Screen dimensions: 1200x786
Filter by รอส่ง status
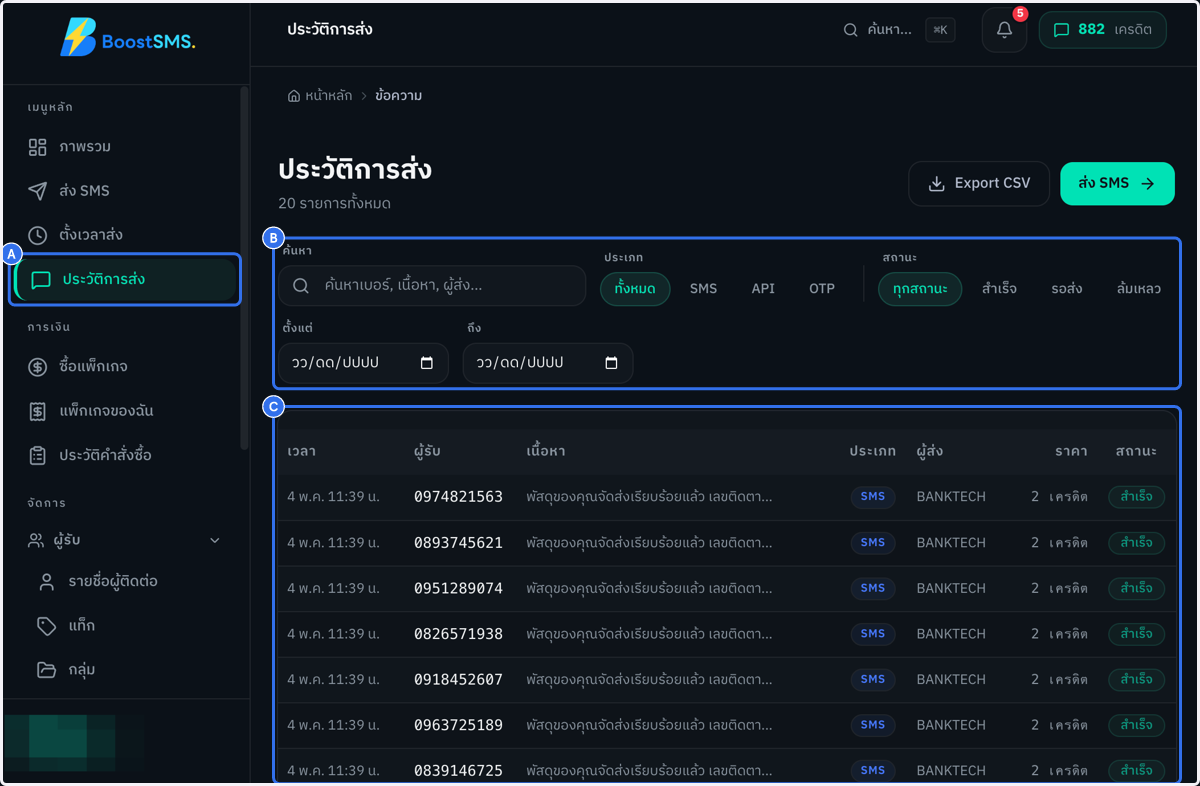pos(1067,289)
